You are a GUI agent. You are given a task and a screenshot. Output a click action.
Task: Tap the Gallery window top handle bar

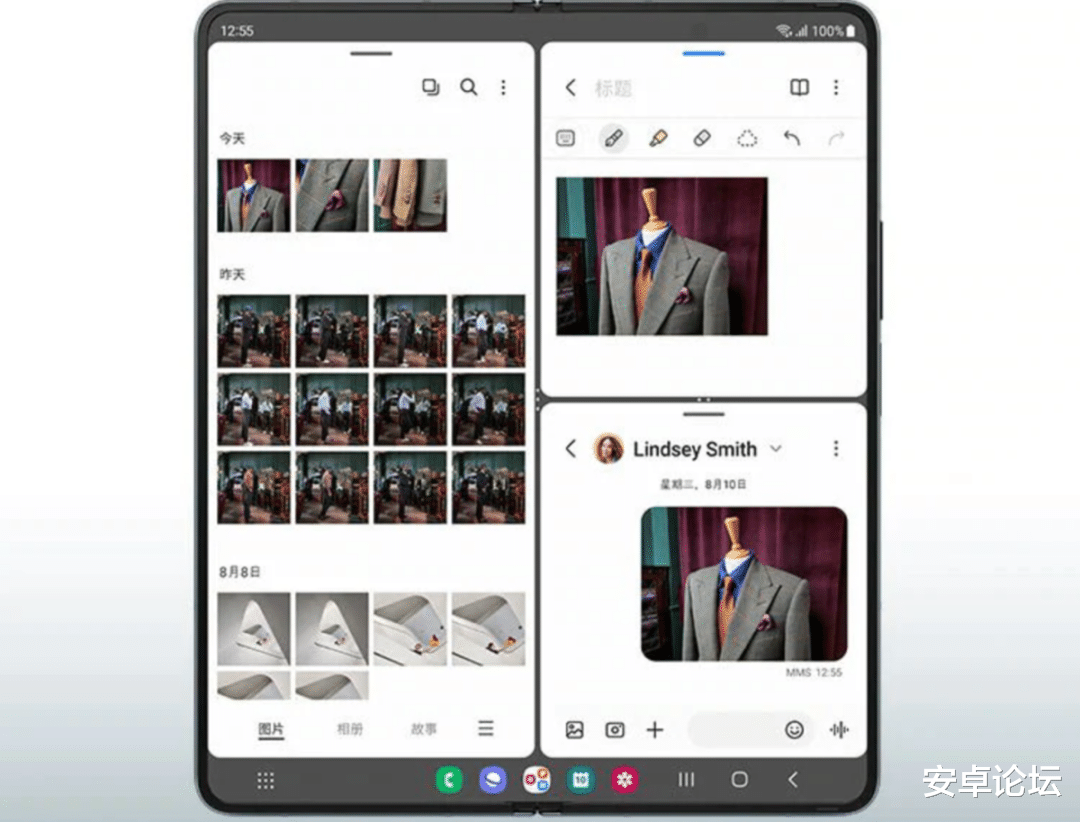click(x=371, y=53)
